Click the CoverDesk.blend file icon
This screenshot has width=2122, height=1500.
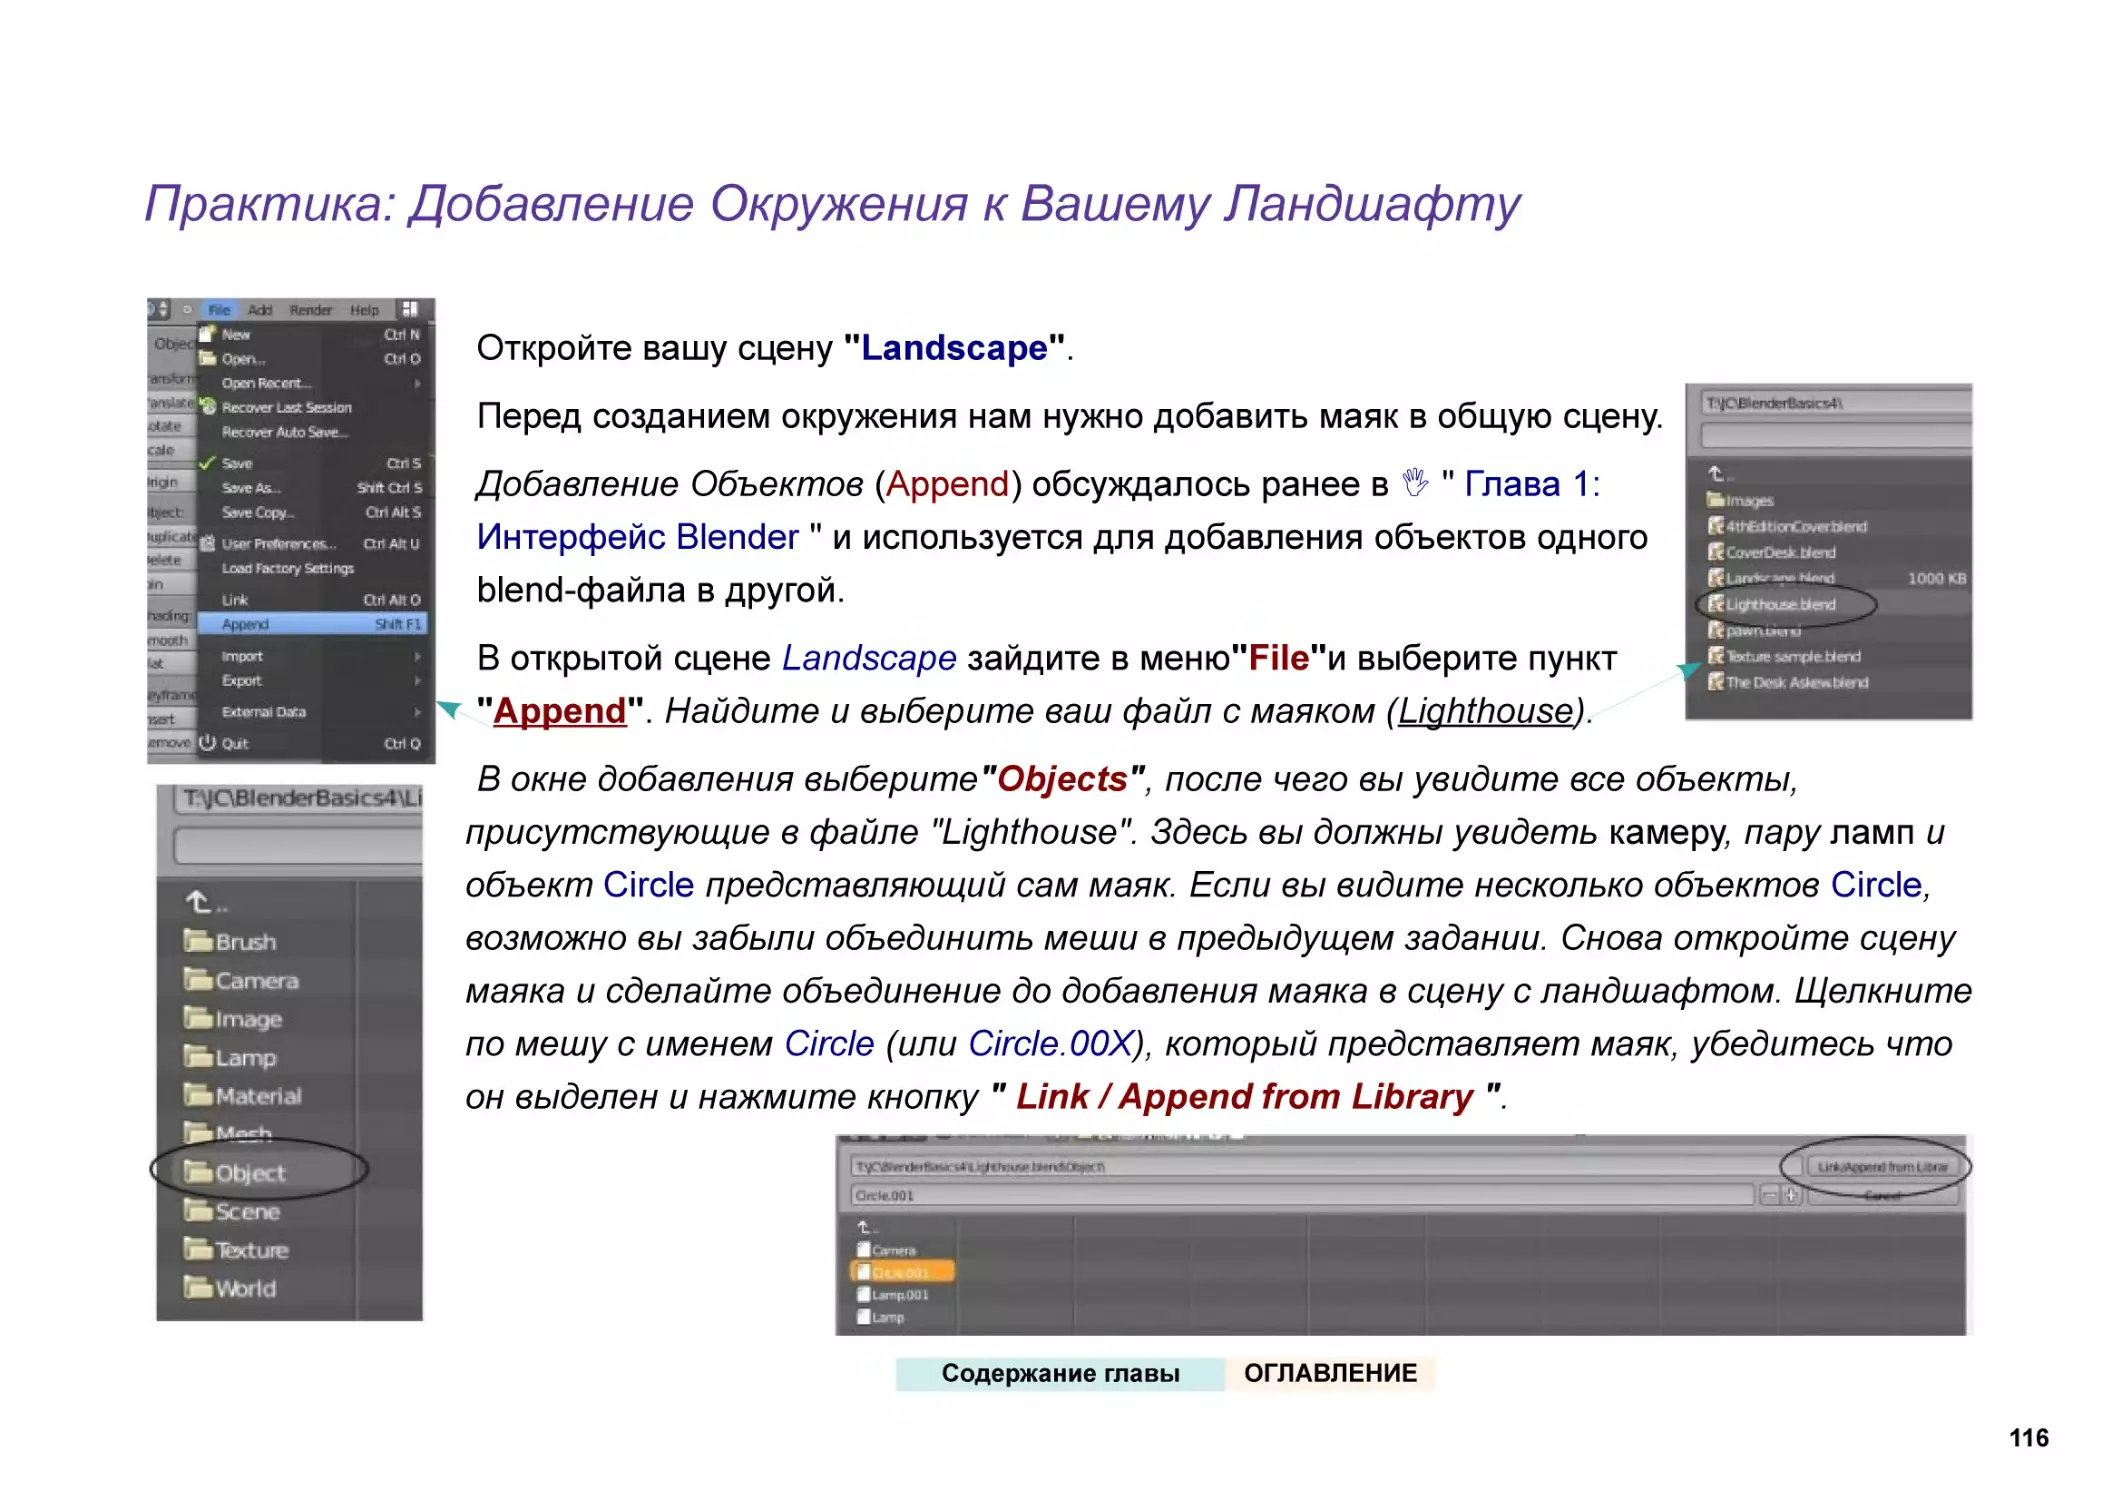pos(1716,552)
